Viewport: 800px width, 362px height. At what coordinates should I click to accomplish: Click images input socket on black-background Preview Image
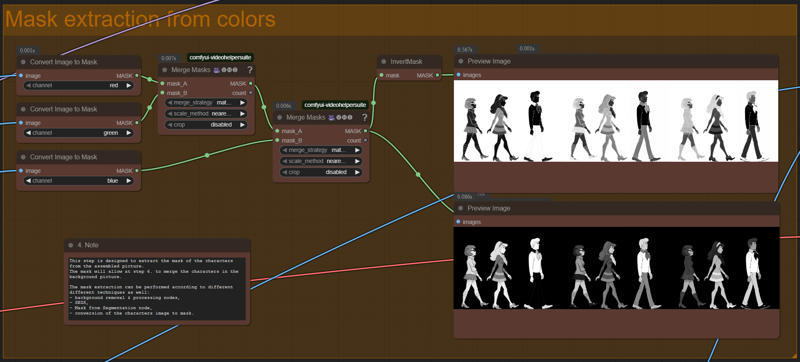pos(458,222)
